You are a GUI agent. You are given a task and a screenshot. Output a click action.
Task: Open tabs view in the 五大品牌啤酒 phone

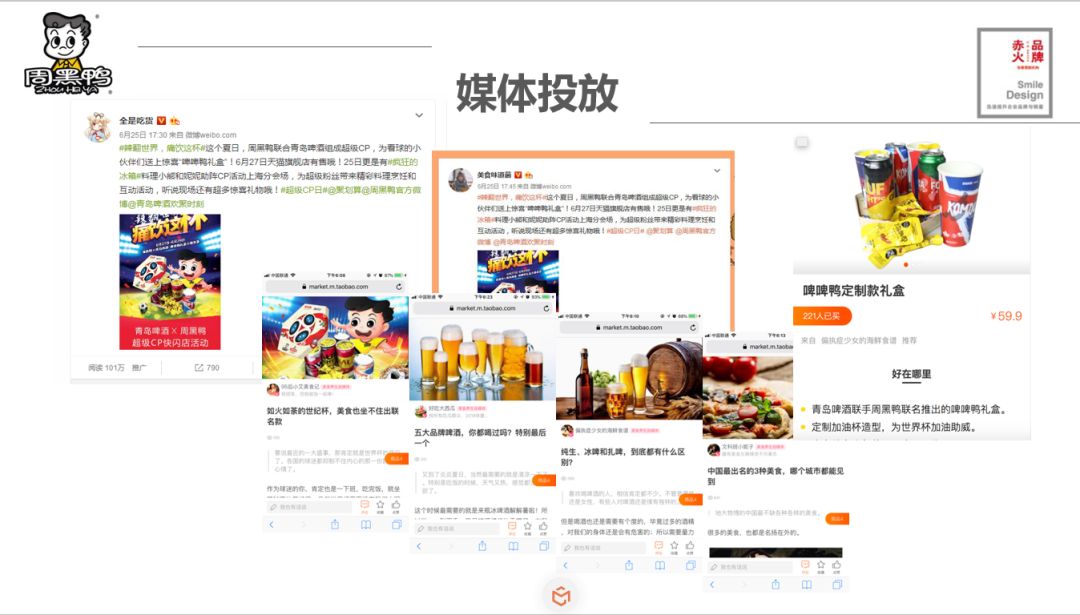click(x=544, y=546)
